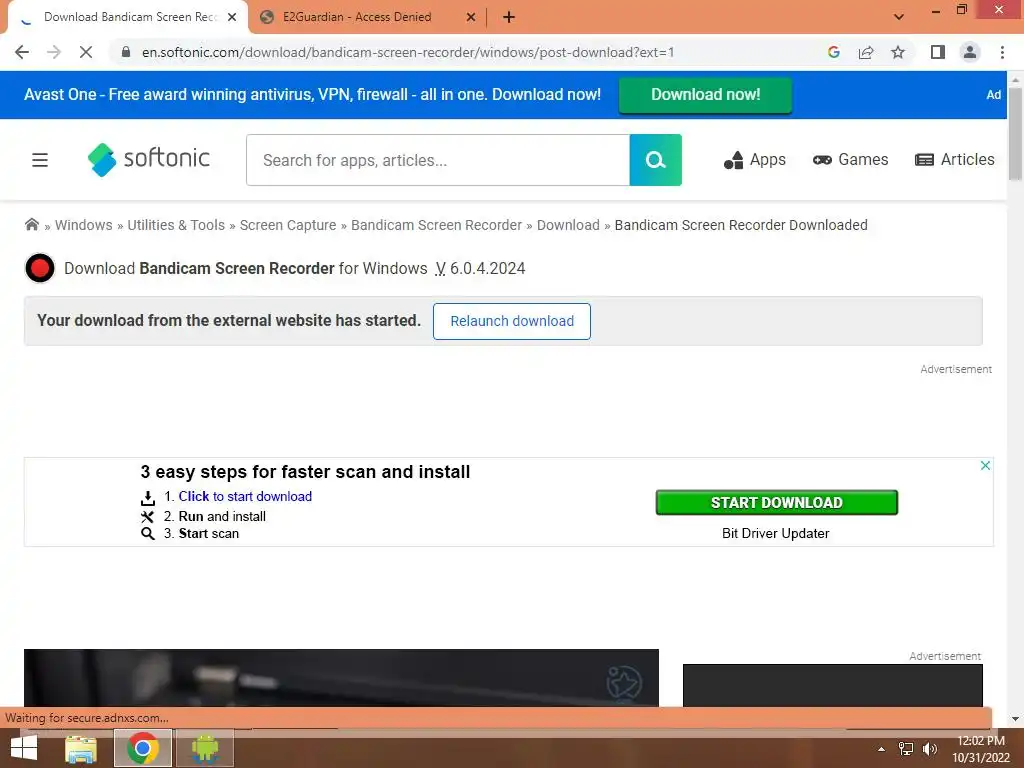
Task: Click the Search for apps, articles field
Action: click(x=438, y=160)
